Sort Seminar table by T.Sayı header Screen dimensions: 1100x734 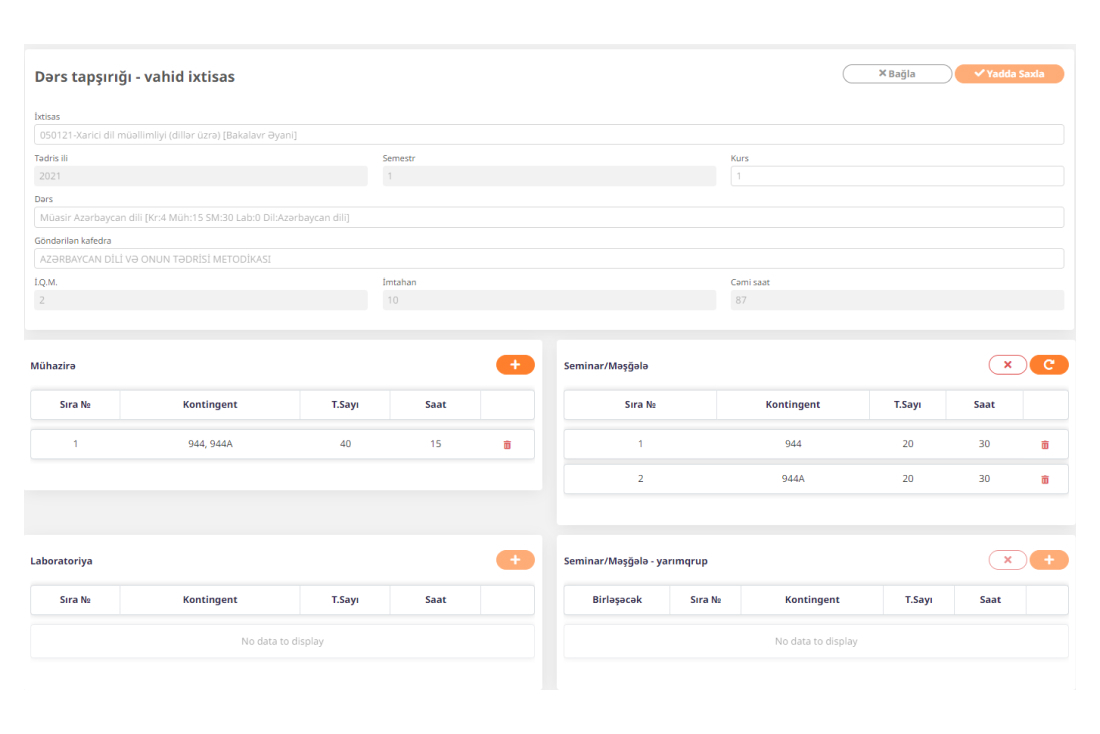coord(908,405)
